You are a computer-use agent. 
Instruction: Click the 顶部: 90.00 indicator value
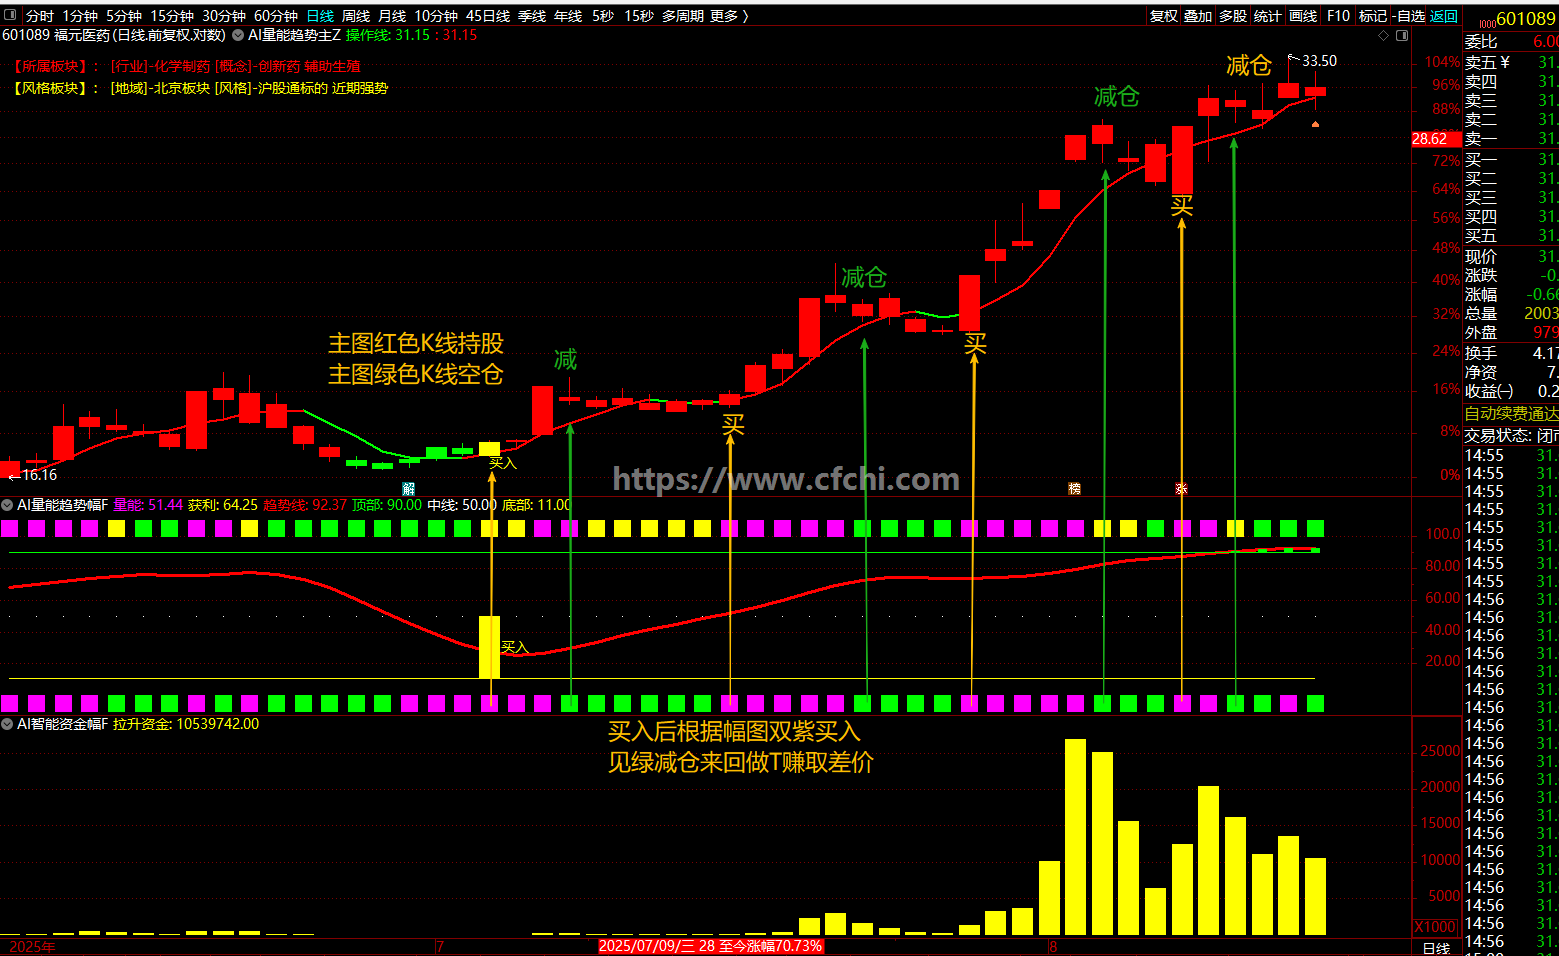coord(387,505)
